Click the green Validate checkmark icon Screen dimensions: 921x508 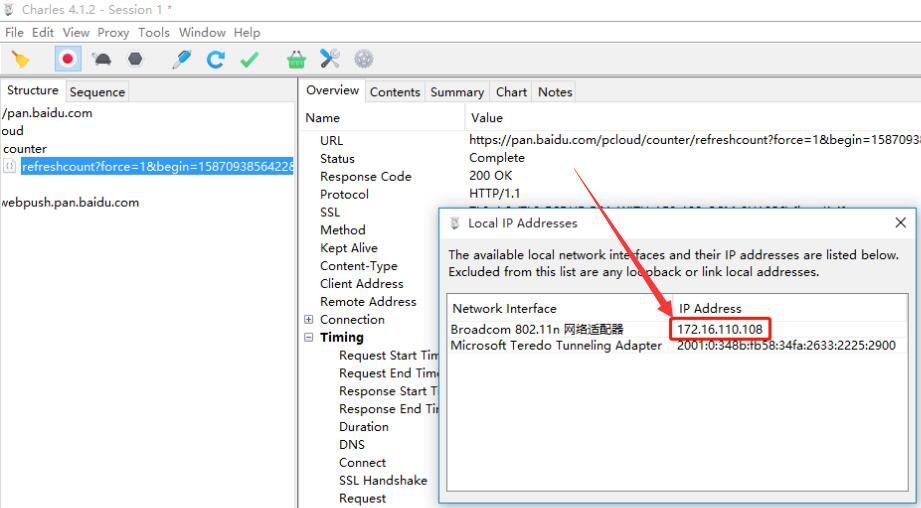pyautogui.click(x=250, y=59)
